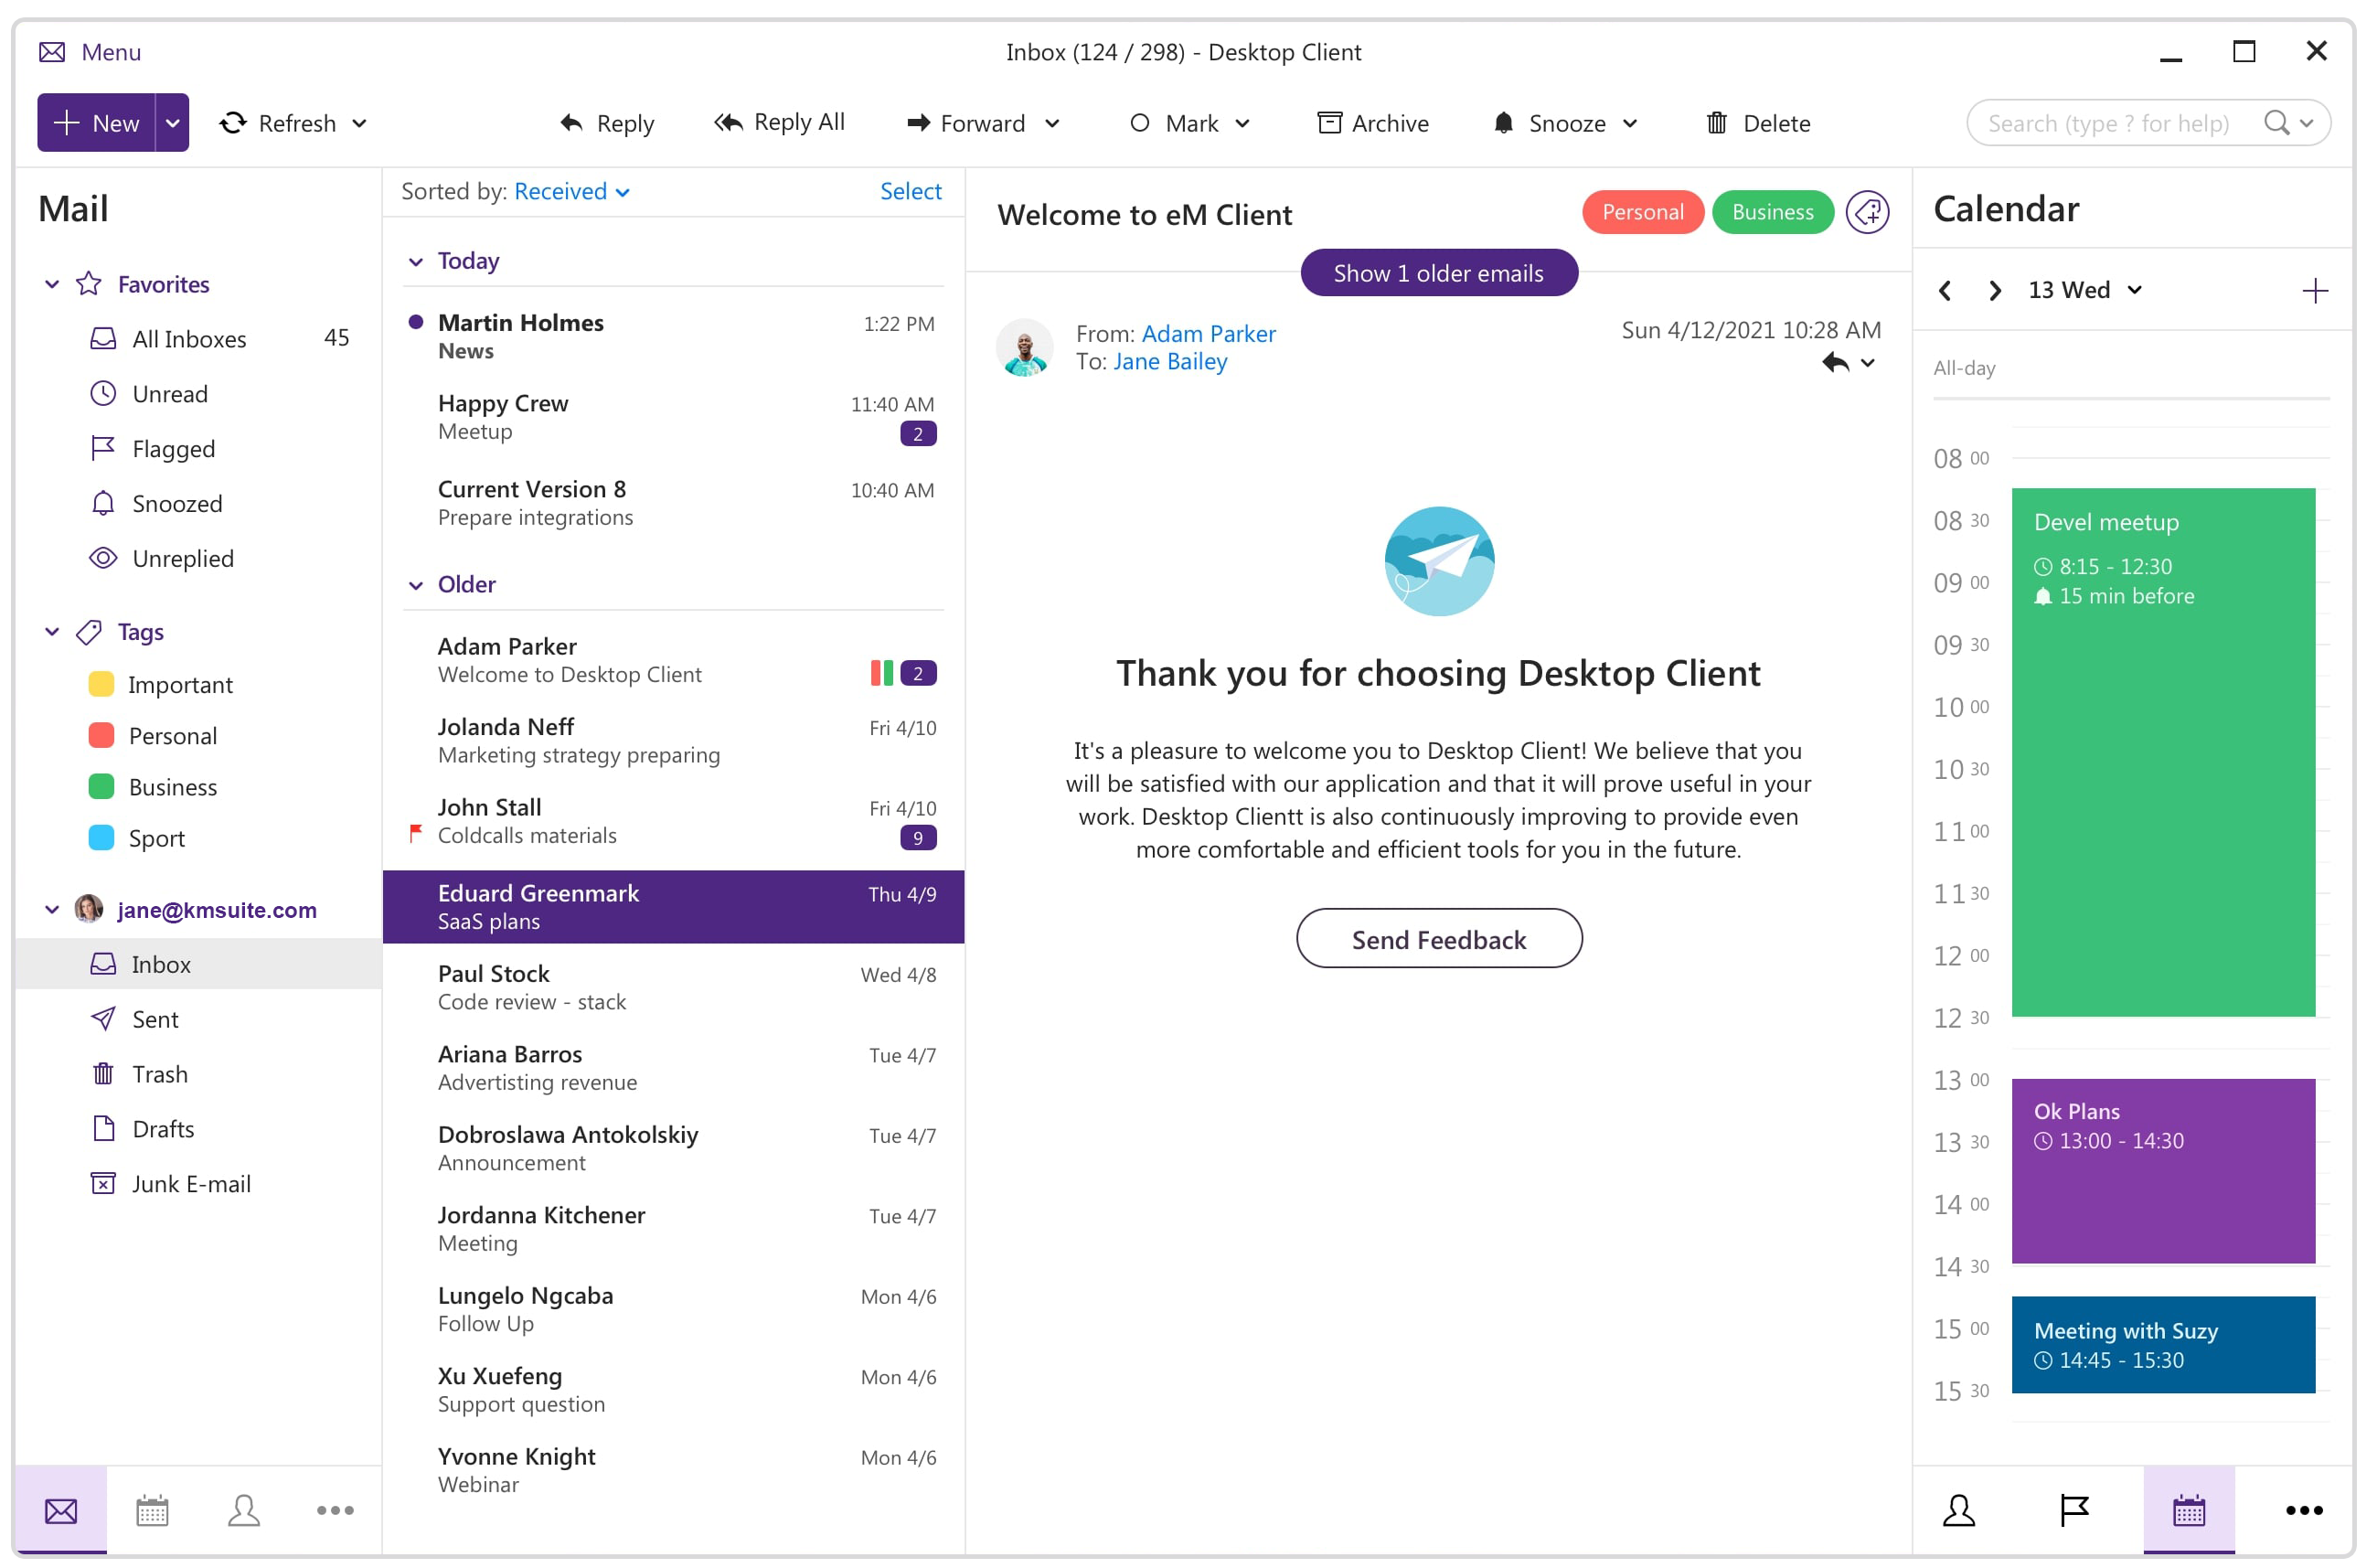Screen dimensions: 2377x1568
Task: Open Devel meetup calendar event
Action: (2163, 753)
